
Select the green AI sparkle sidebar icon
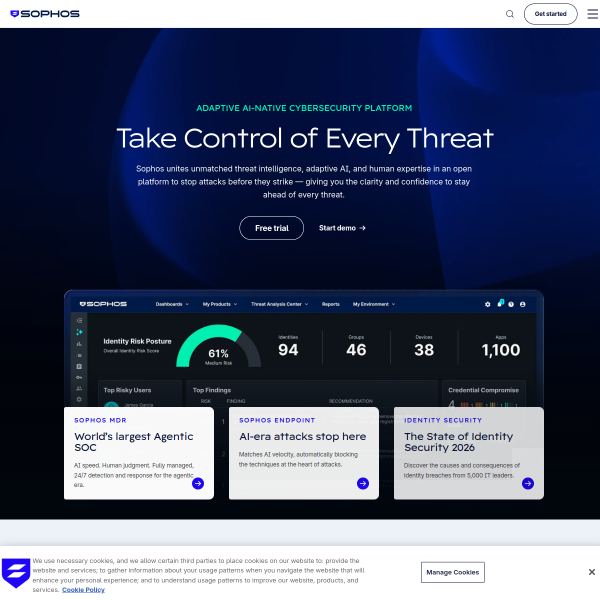[79, 332]
